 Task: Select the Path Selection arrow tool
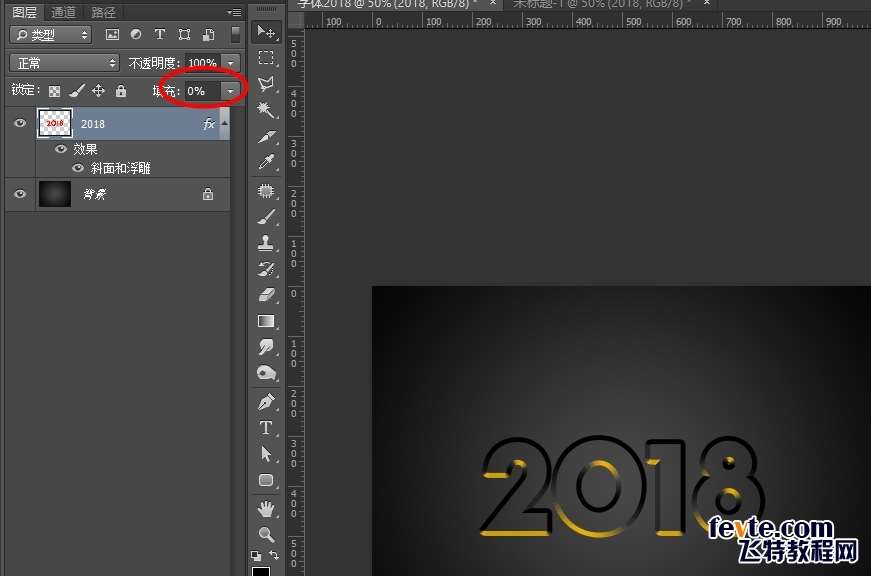point(266,454)
